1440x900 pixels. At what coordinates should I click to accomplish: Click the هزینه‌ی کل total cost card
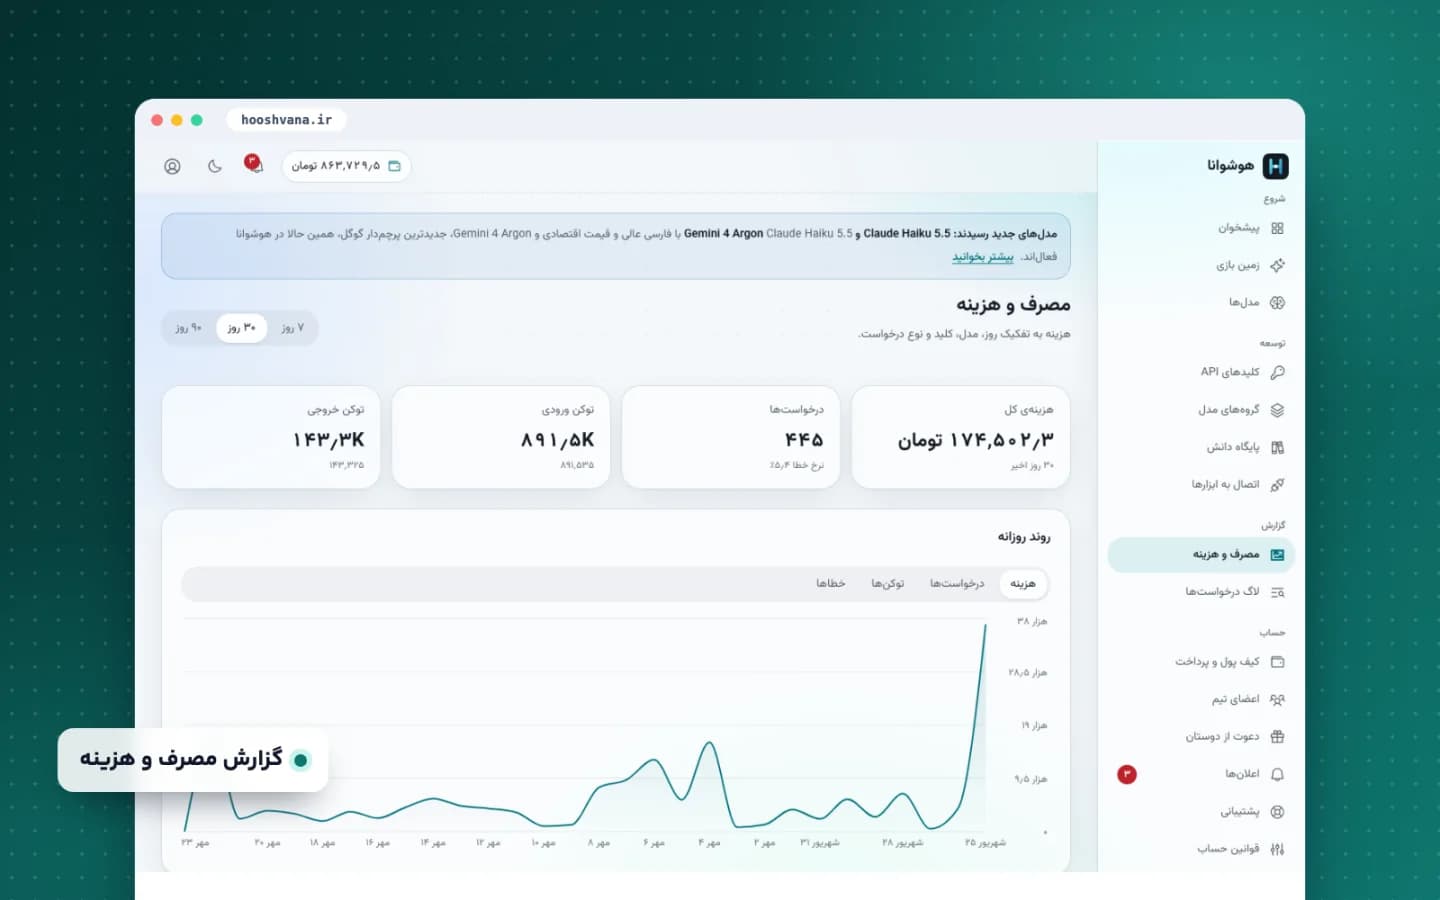point(961,437)
